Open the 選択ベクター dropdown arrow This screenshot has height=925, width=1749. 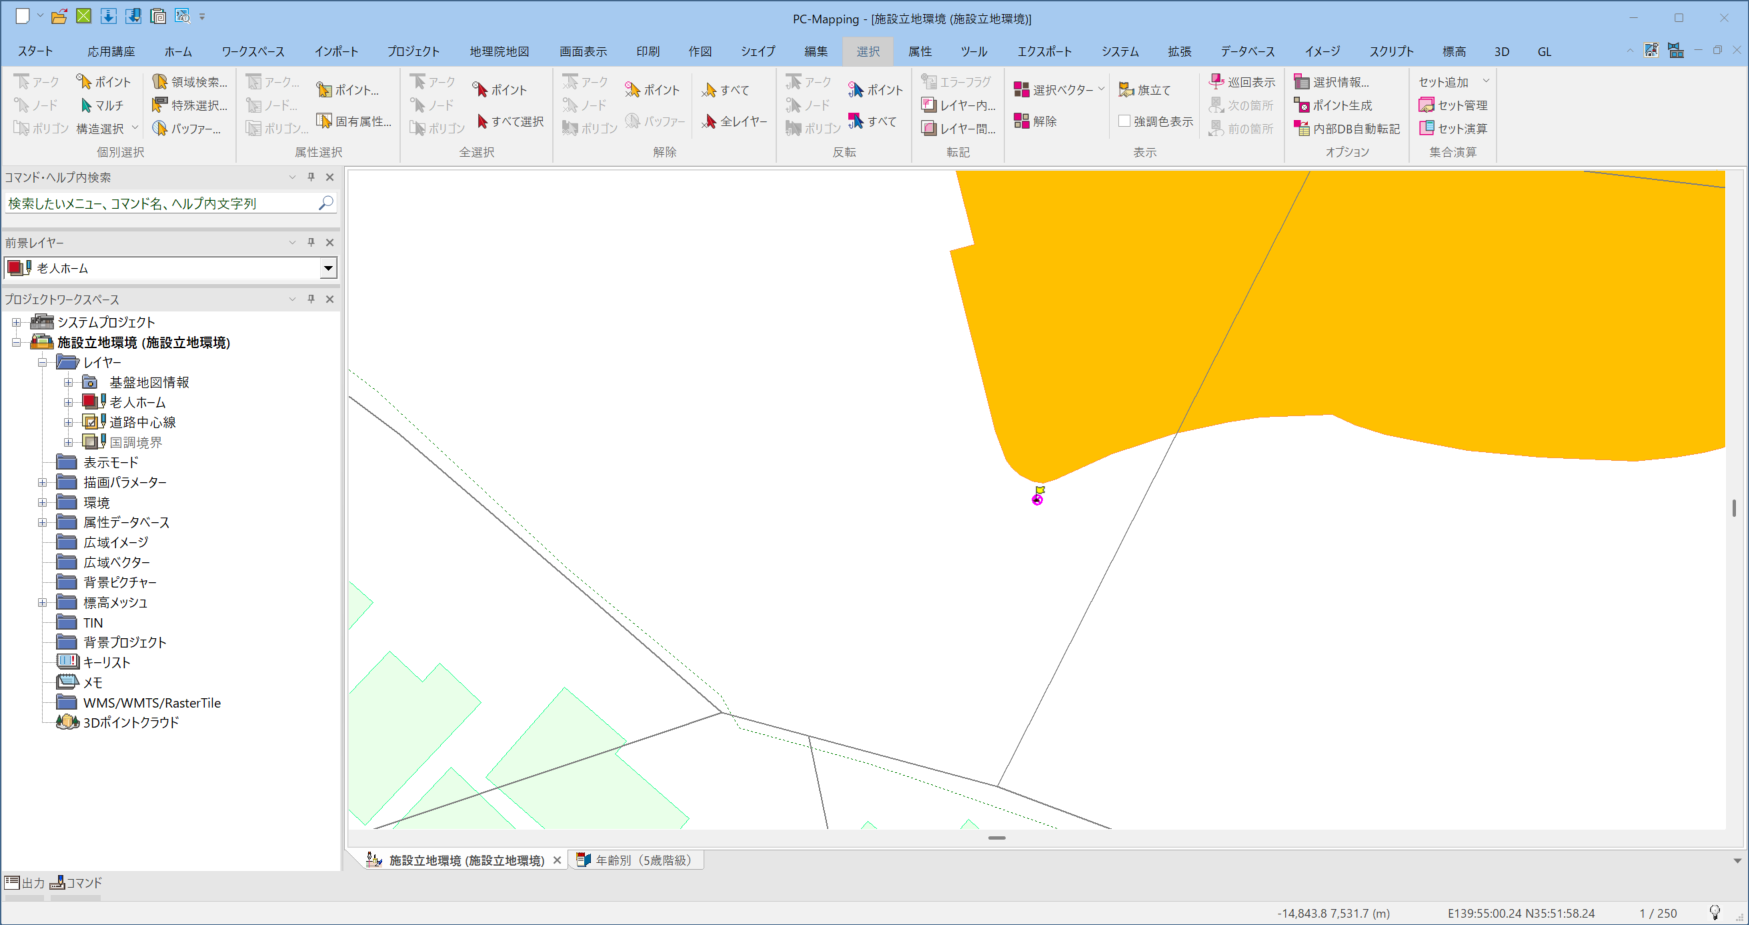(1102, 90)
